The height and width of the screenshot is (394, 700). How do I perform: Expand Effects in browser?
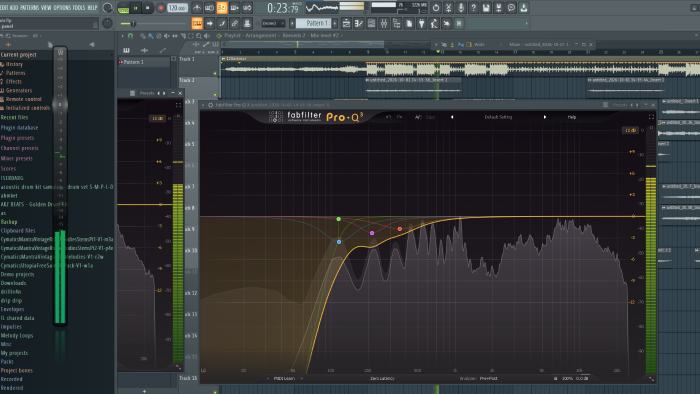(13, 82)
